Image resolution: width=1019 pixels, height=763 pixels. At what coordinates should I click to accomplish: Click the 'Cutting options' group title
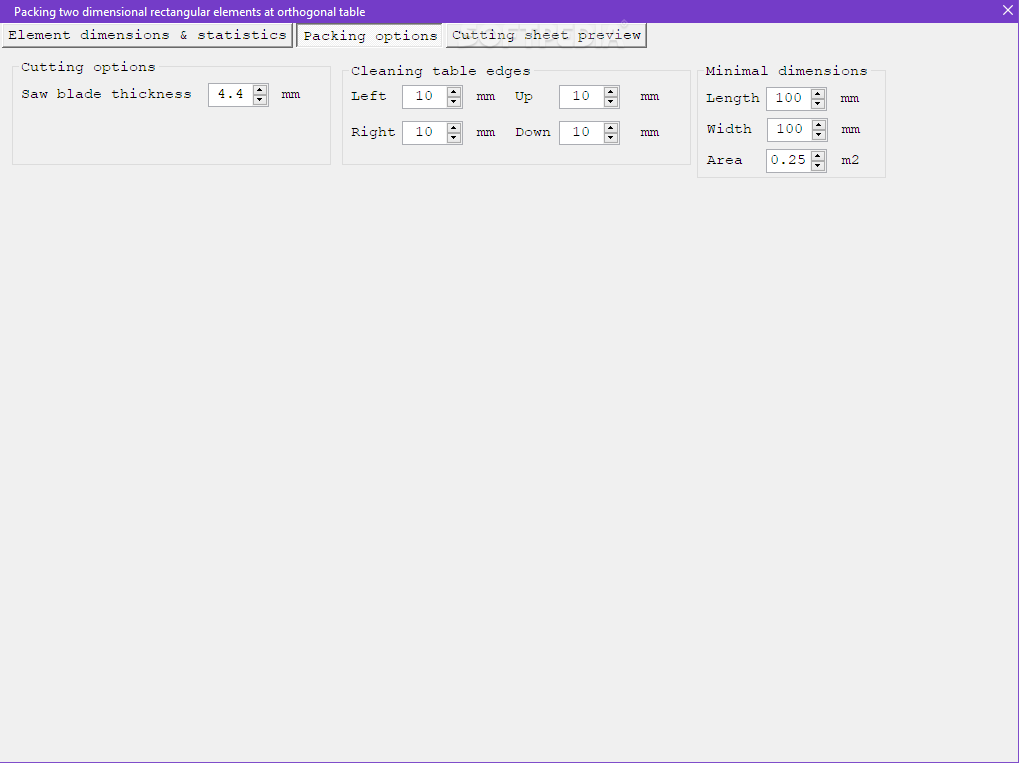[88, 67]
